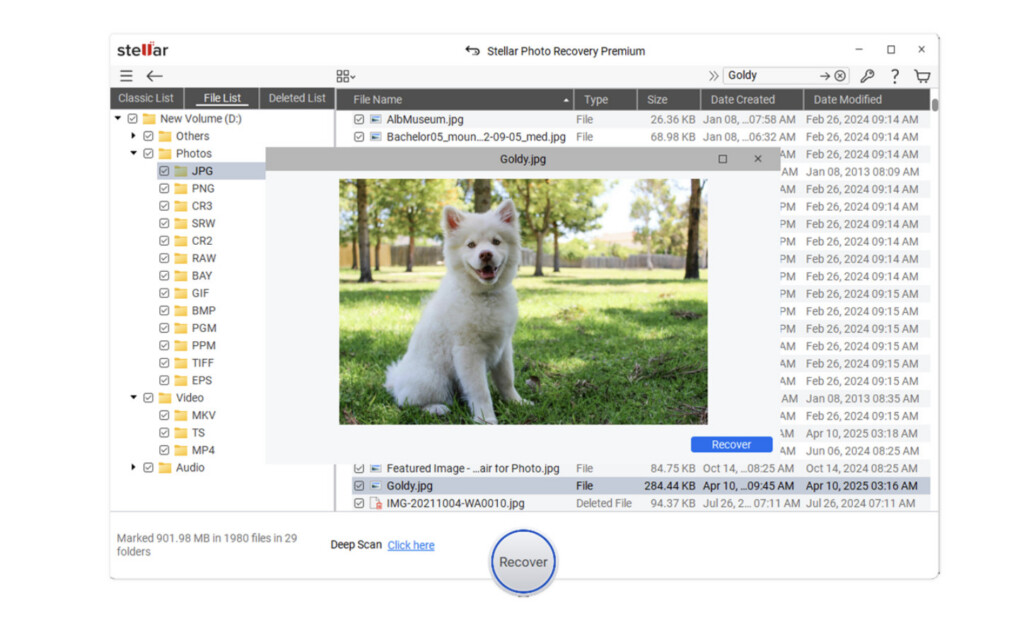
Task: Select the BMP folder icon
Action: coord(181,310)
